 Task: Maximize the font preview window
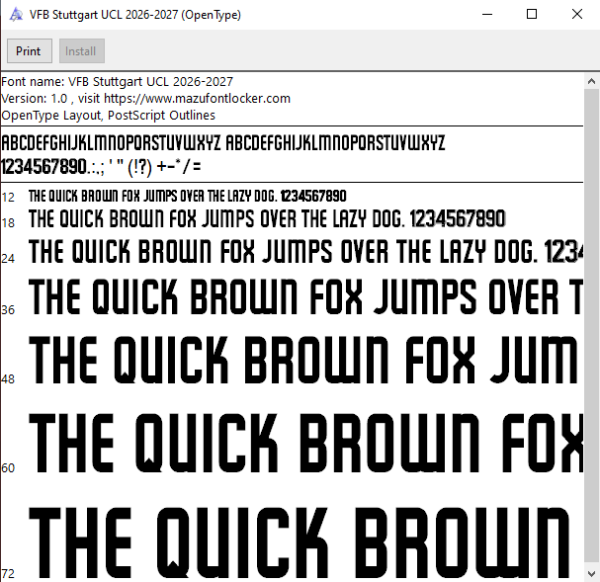pos(532,15)
